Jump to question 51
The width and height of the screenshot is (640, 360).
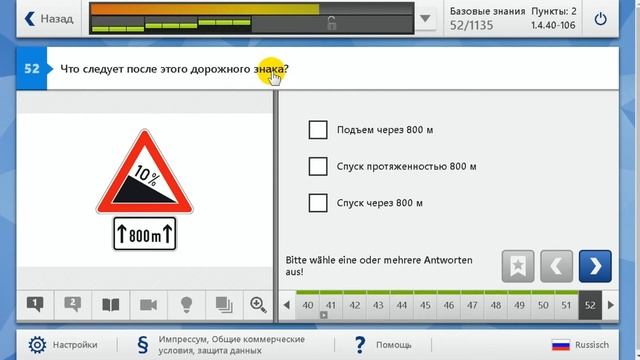pos(566,305)
